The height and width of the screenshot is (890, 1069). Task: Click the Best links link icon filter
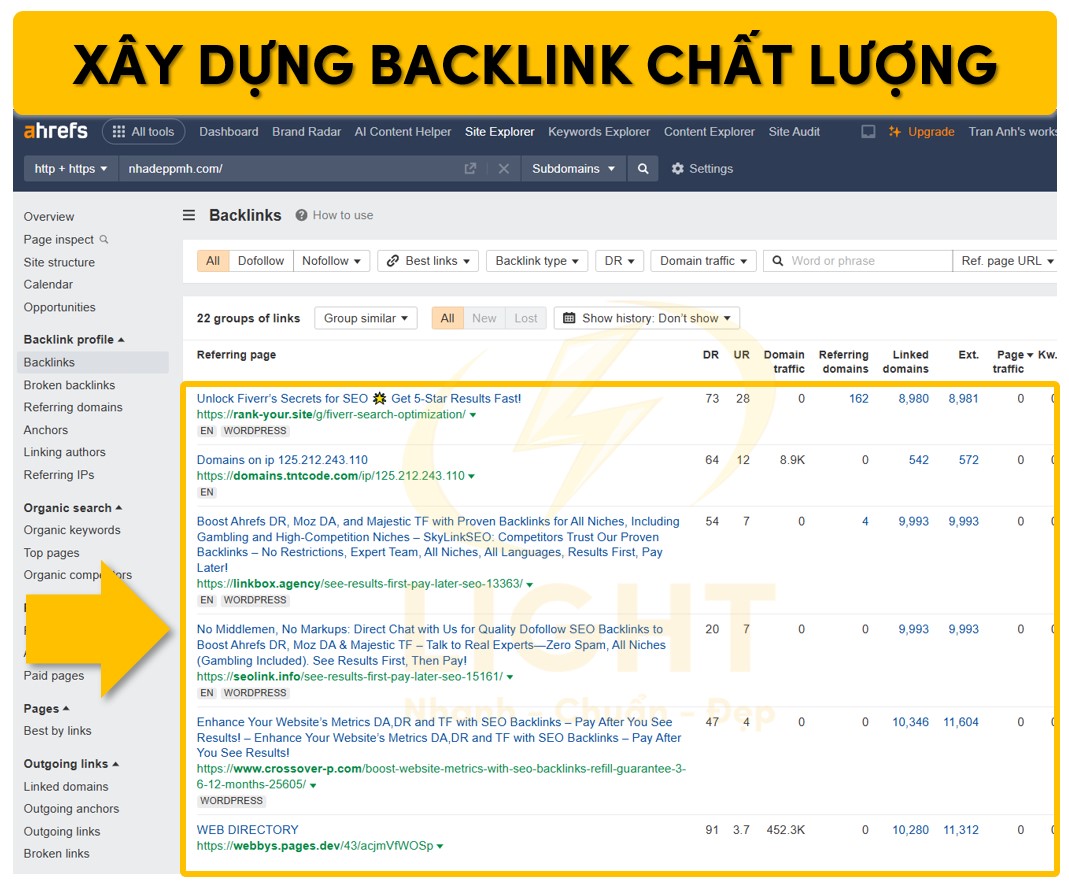click(x=393, y=261)
